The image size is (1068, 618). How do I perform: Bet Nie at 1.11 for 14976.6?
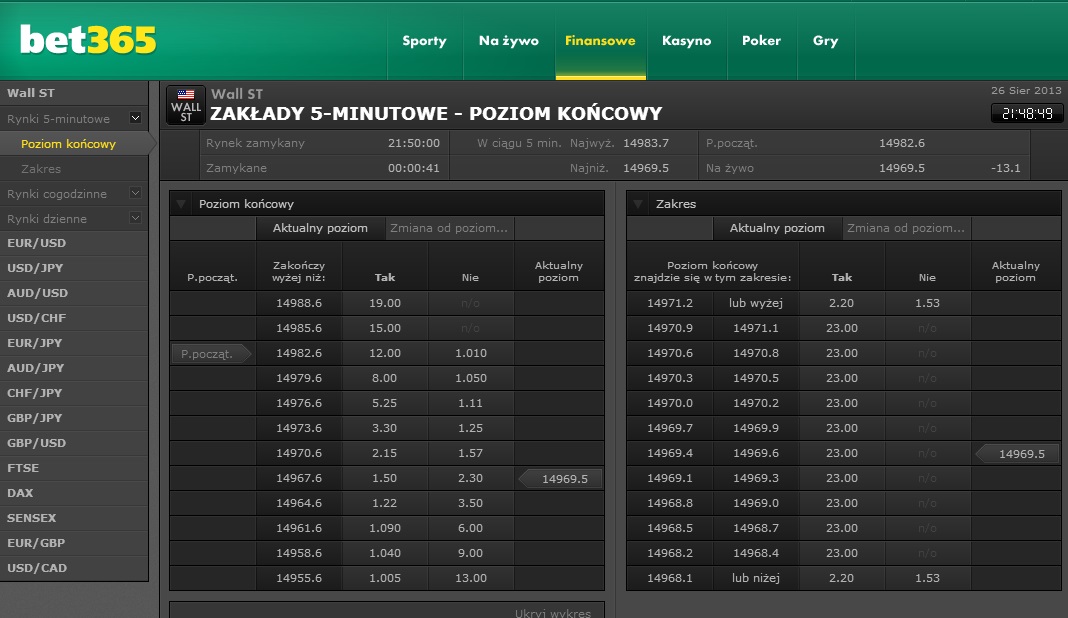click(471, 403)
